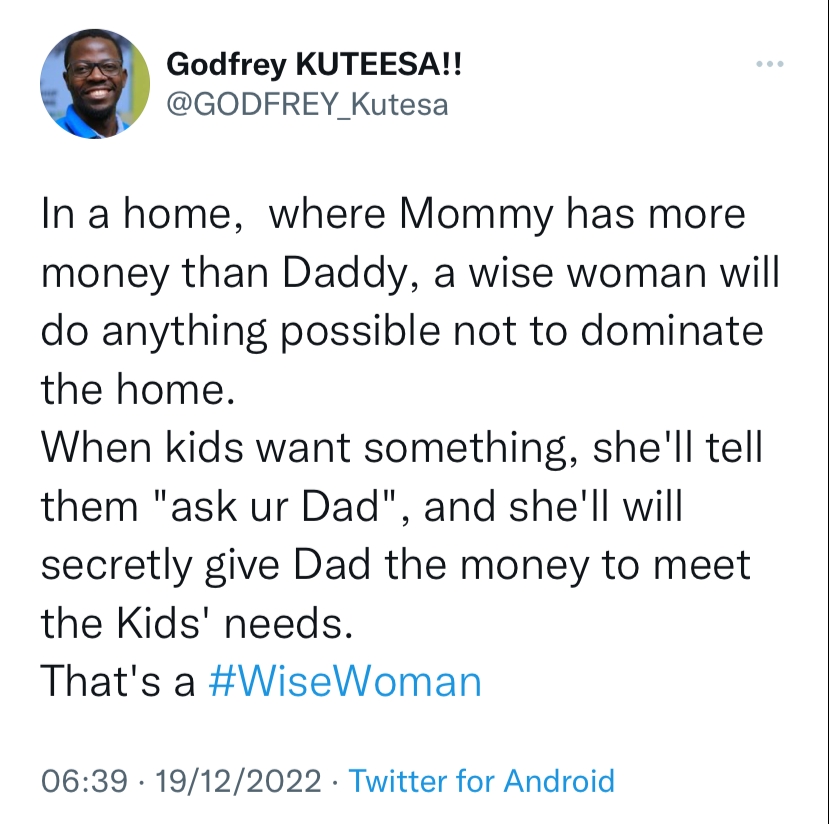The image size is (829, 824).
Task: Open the #WiseWoman hashtag
Action: click(345, 681)
